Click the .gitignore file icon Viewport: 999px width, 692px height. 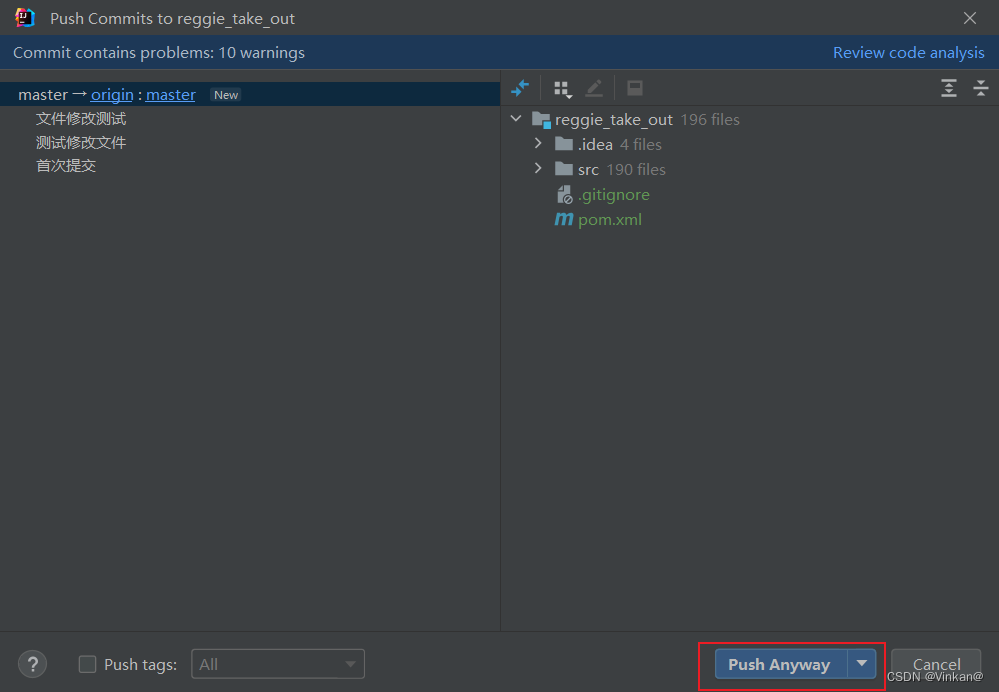coord(565,194)
